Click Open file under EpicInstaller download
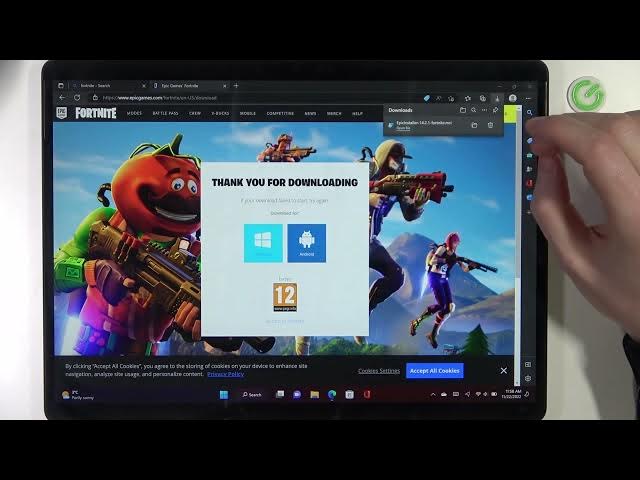Screen dimensions: 640x480 [x=403, y=128]
